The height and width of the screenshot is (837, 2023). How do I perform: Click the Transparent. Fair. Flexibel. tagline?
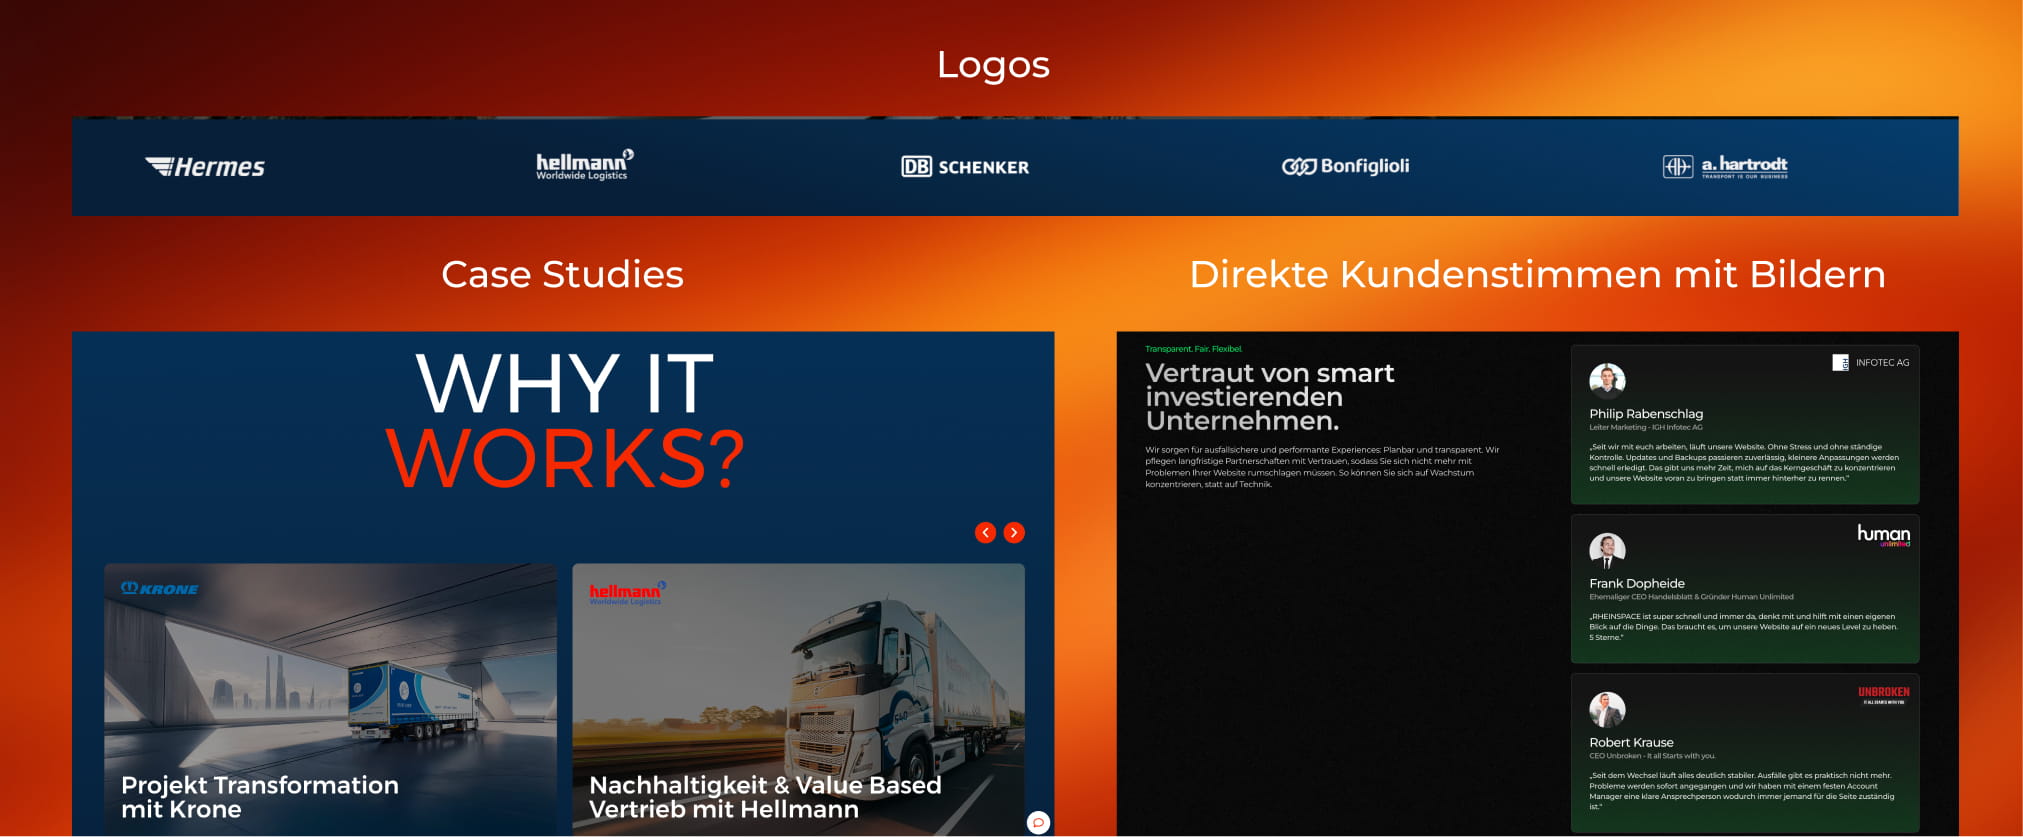pos(1194,349)
